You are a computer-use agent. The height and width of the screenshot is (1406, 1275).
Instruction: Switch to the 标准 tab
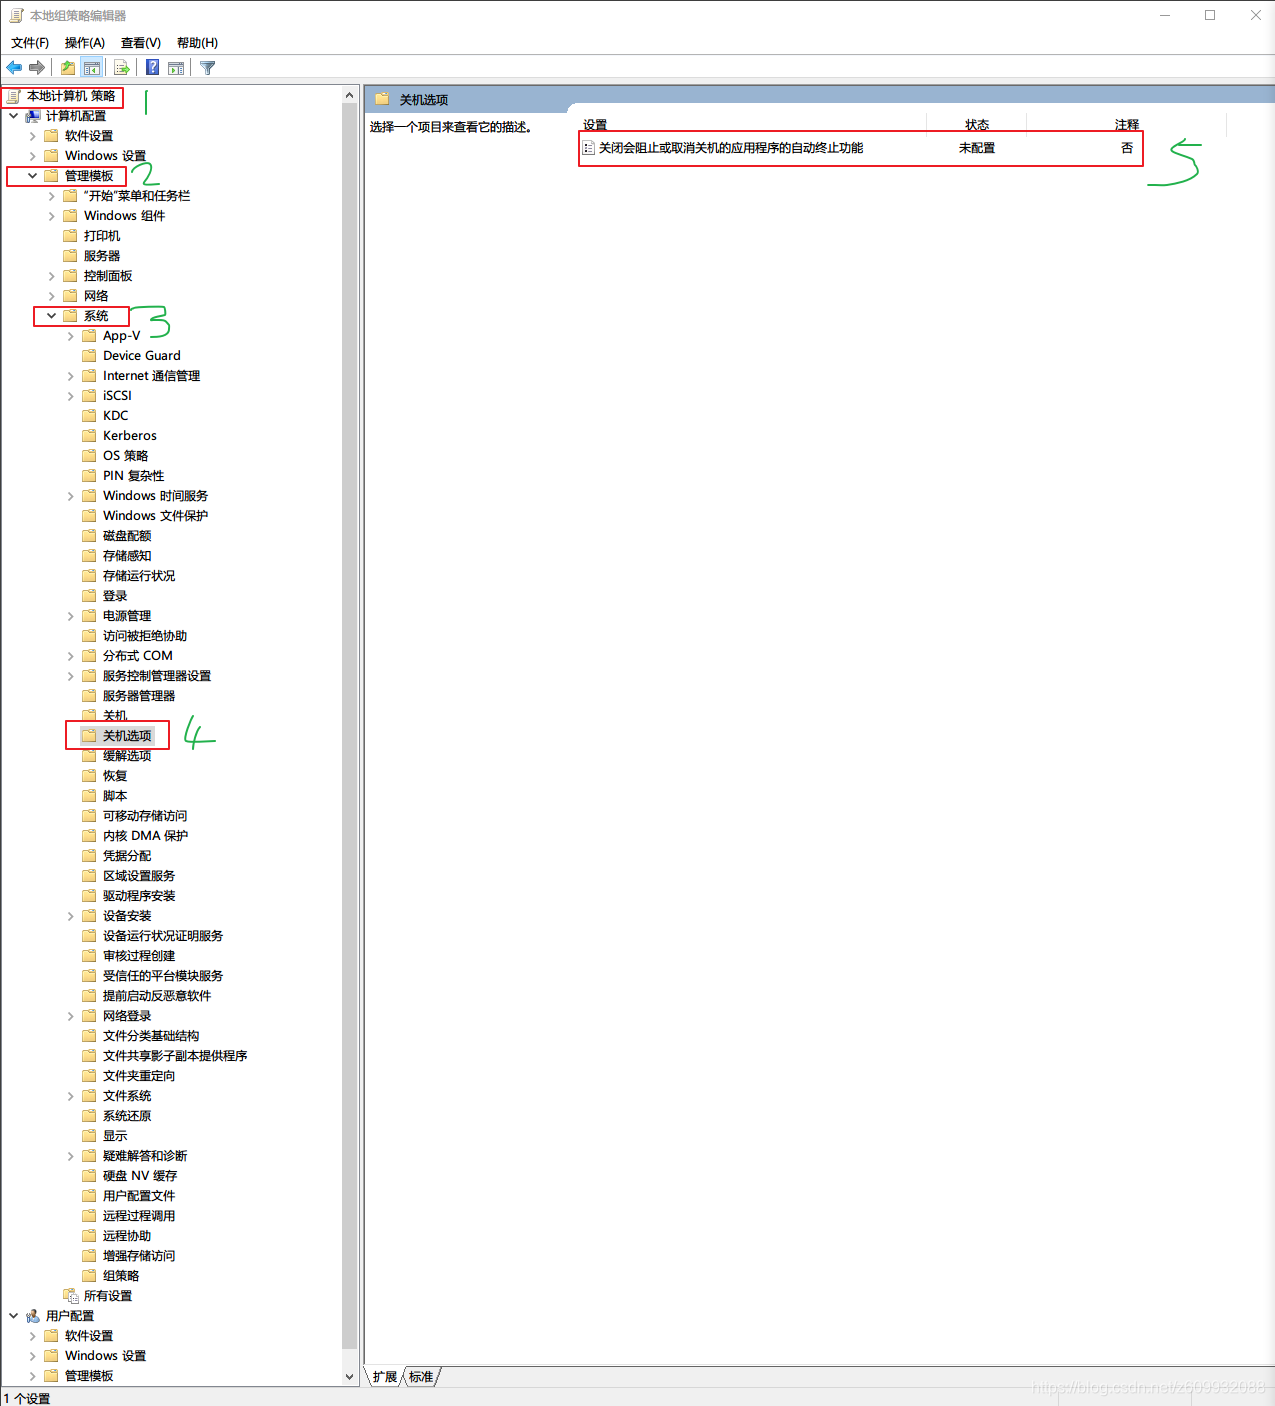point(421,1377)
